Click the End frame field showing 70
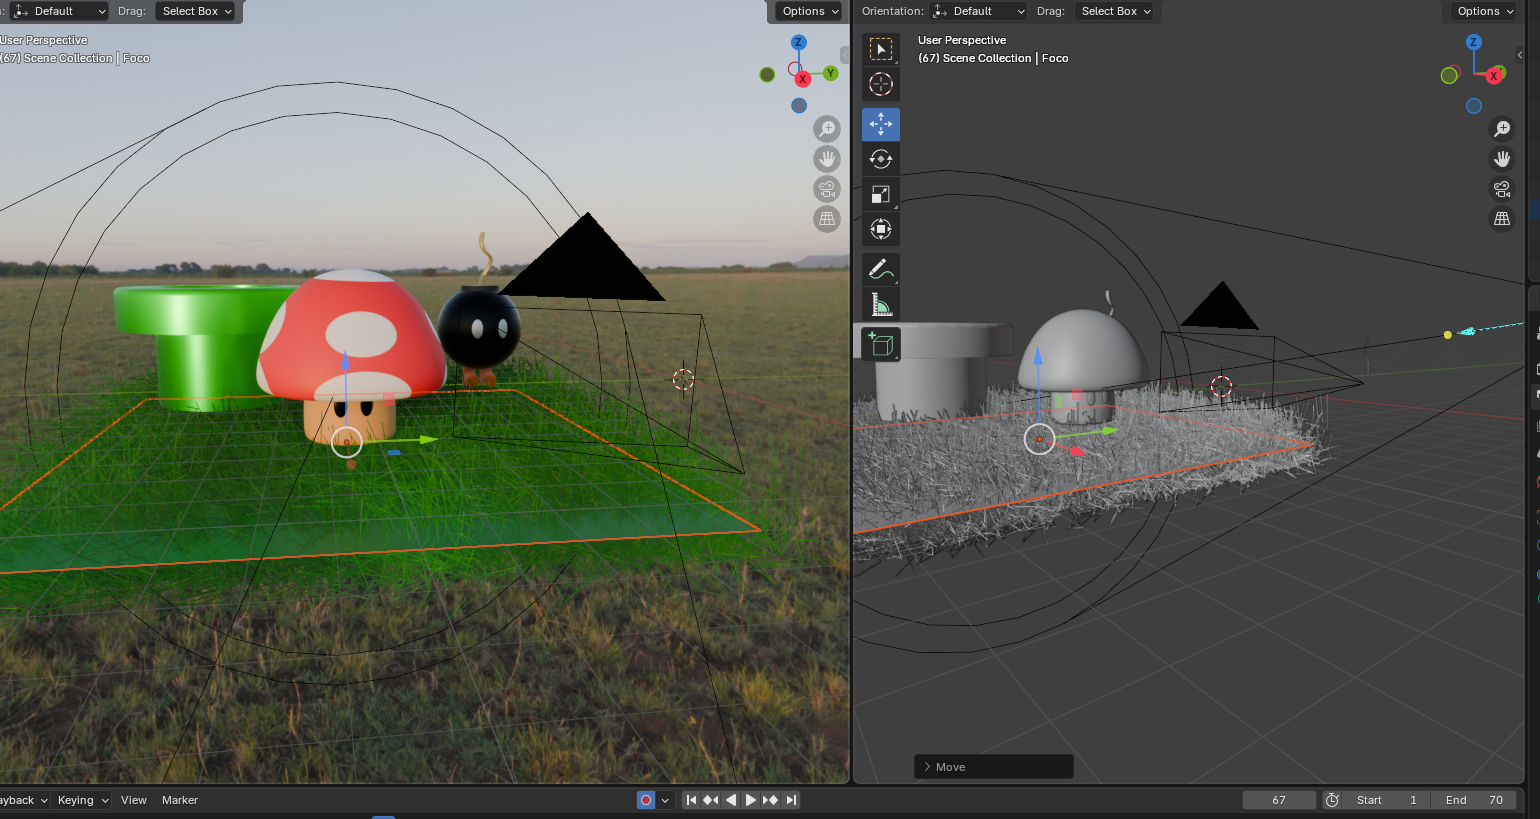1540x819 pixels. (x=1475, y=800)
